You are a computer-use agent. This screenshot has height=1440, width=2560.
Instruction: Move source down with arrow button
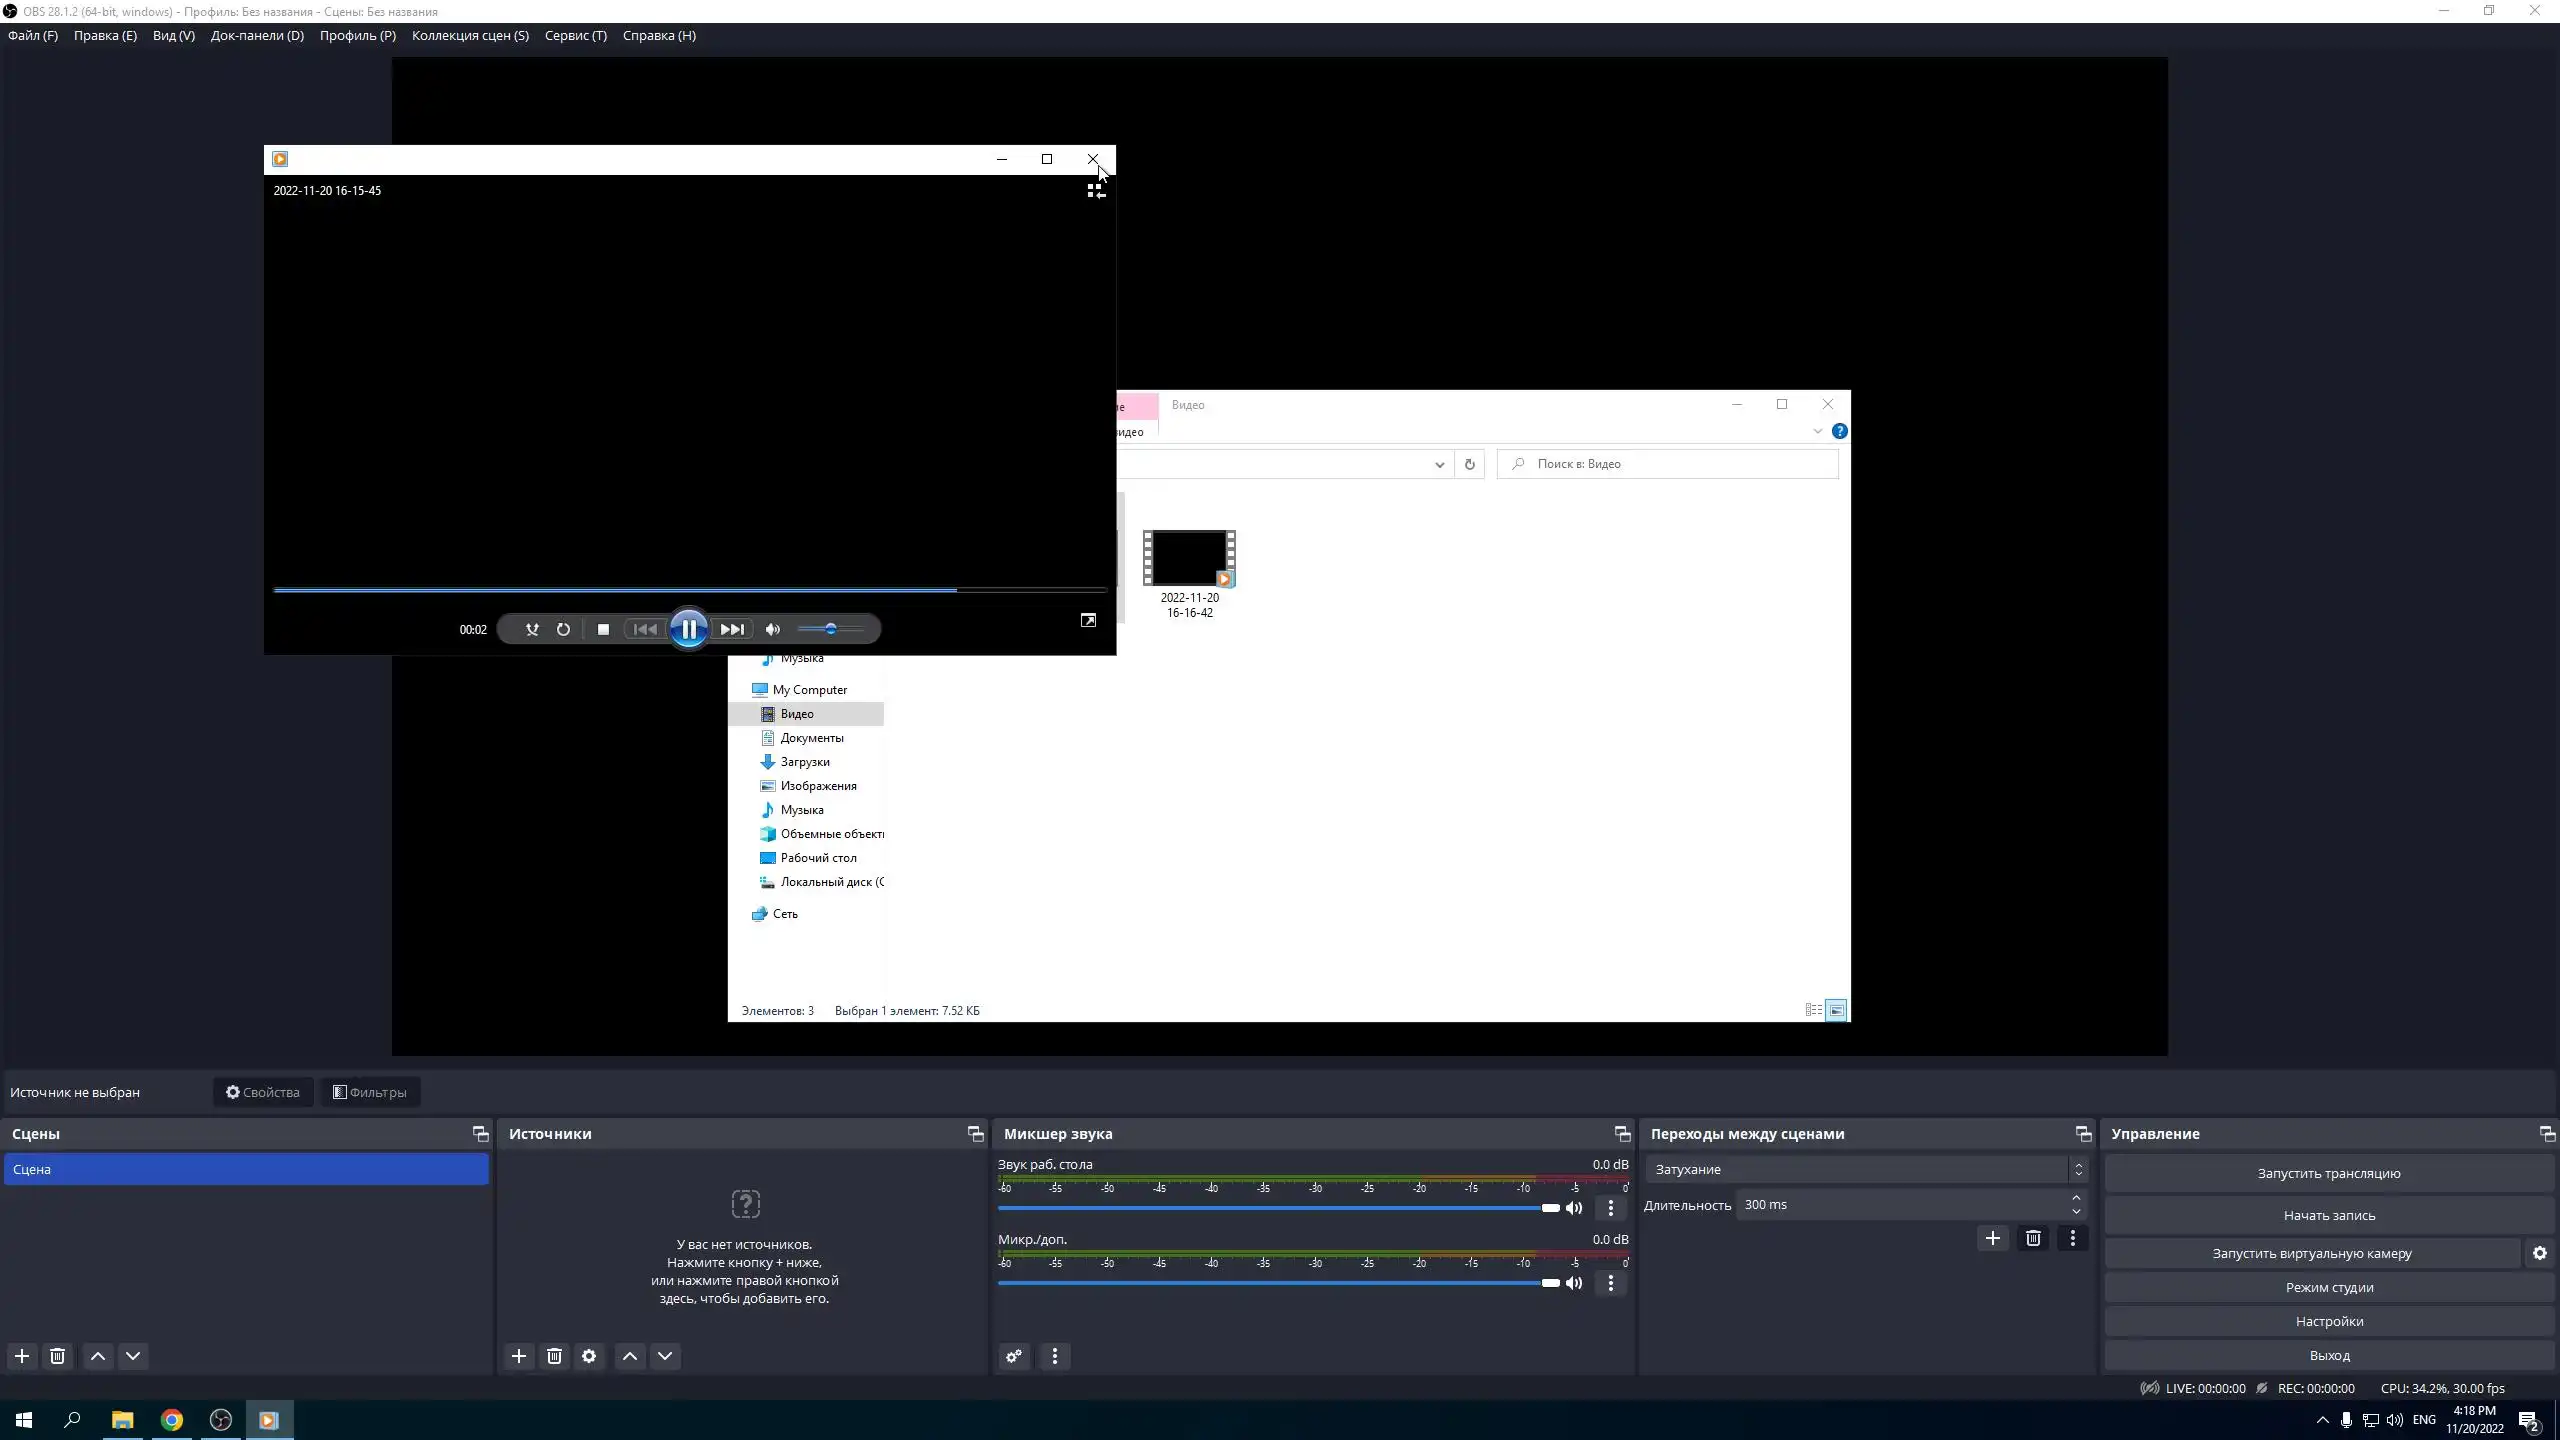click(x=665, y=1356)
